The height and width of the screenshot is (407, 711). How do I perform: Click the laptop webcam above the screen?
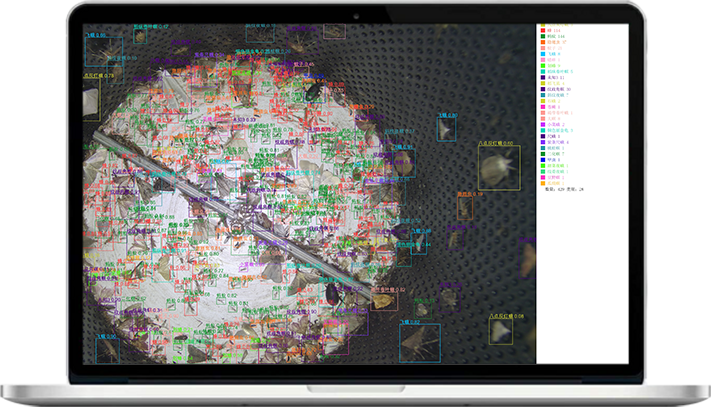(x=355, y=16)
